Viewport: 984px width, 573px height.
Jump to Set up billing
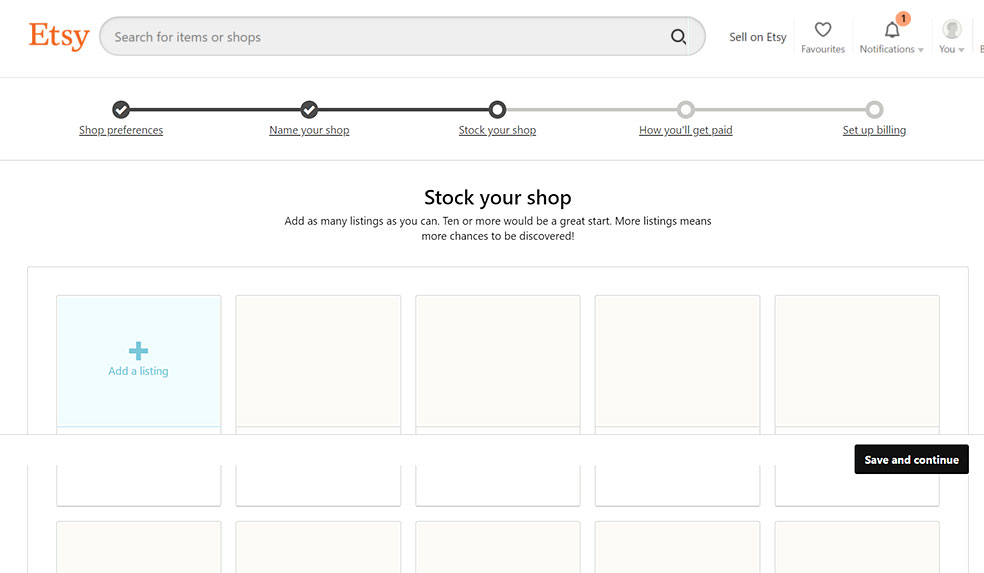tap(874, 130)
